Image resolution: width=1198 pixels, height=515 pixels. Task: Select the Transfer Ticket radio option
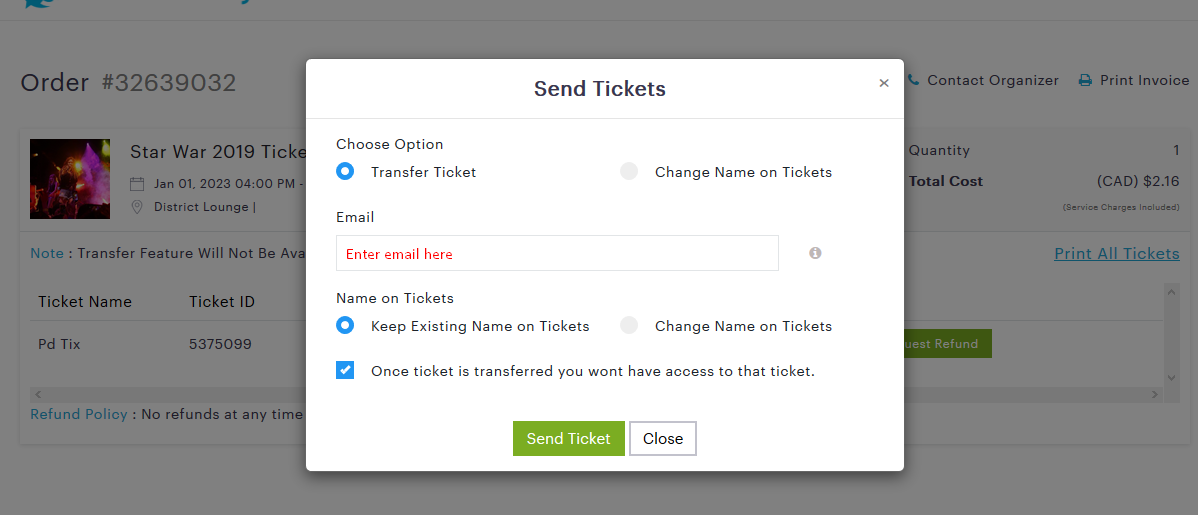pyautogui.click(x=345, y=171)
